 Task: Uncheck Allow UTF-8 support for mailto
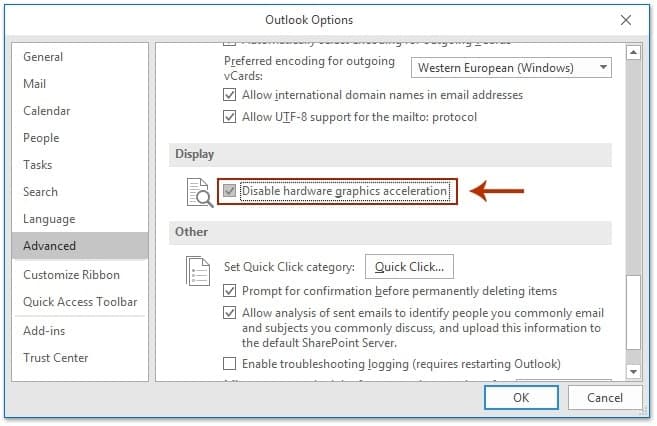(231, 117)
